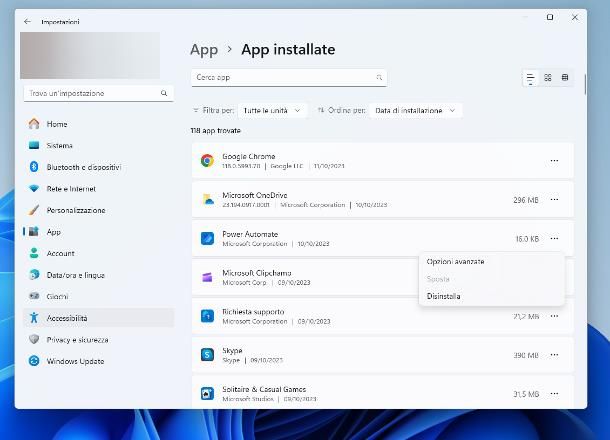Open Bluetooth e dispositivi settings

coord(99,167)
